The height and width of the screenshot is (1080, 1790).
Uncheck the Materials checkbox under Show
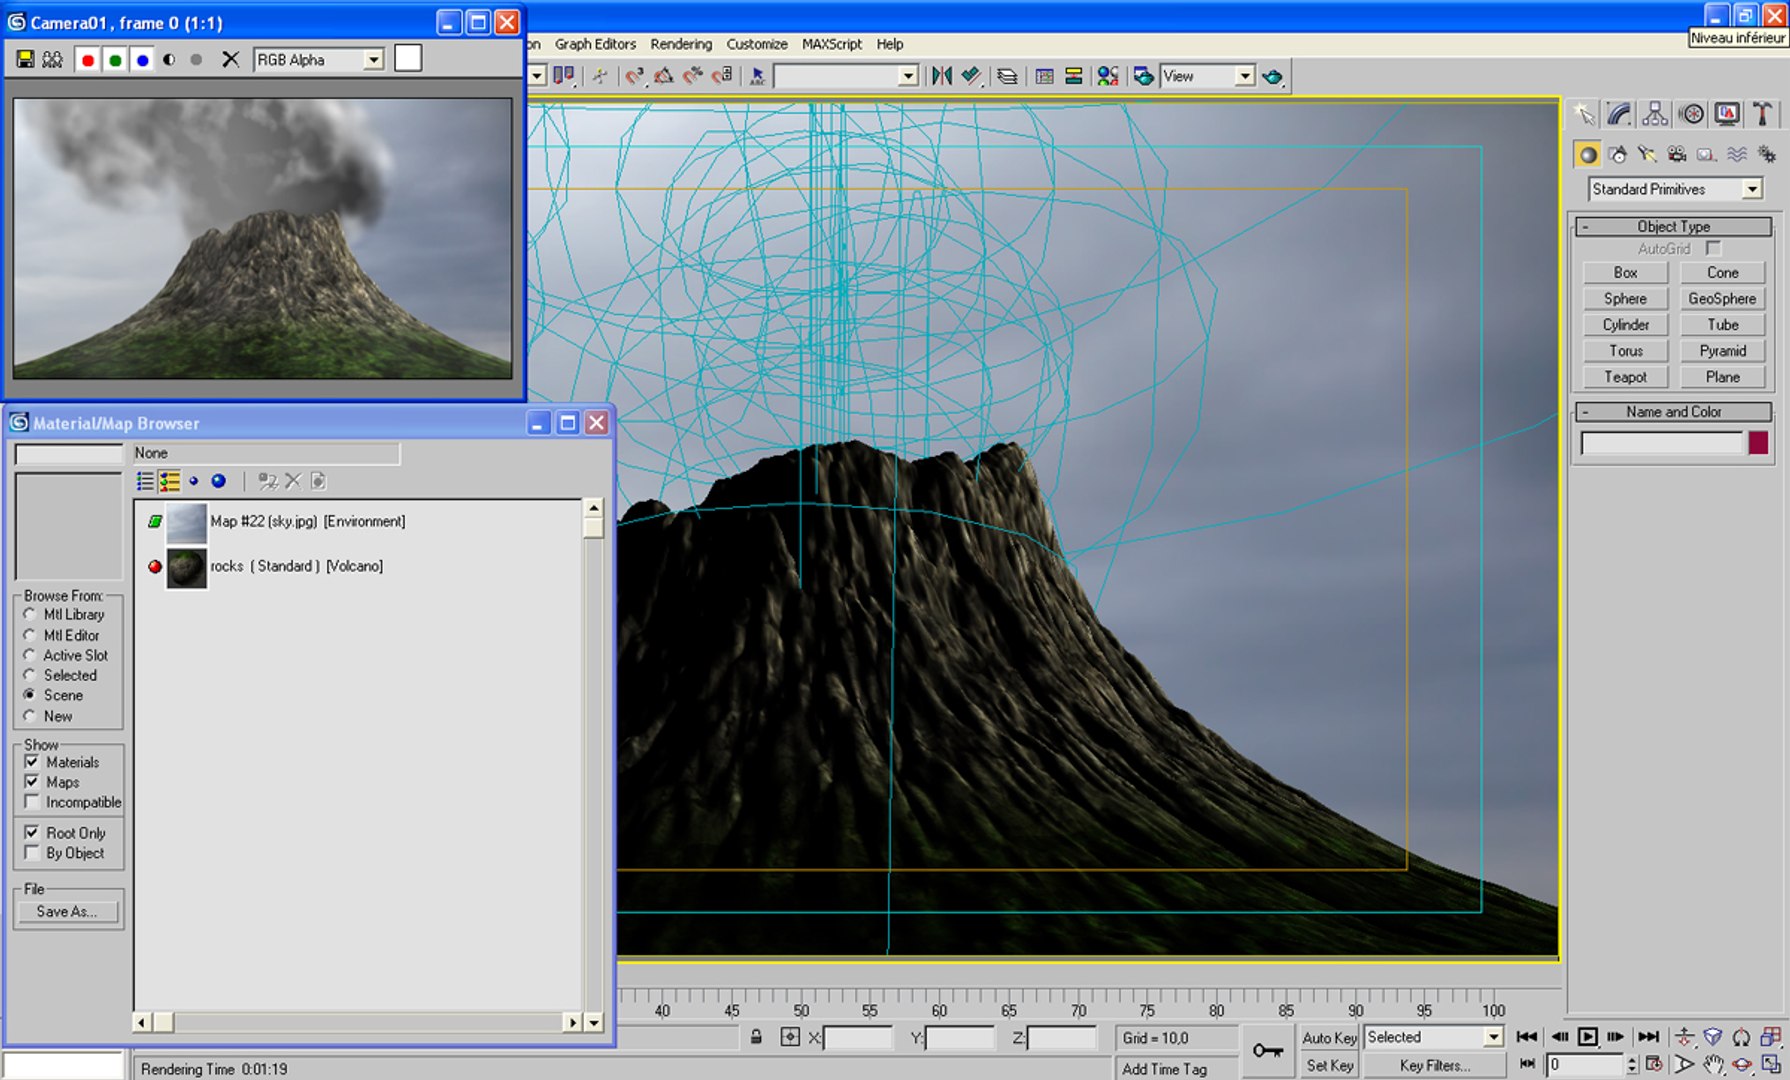(x=32, y=762)
